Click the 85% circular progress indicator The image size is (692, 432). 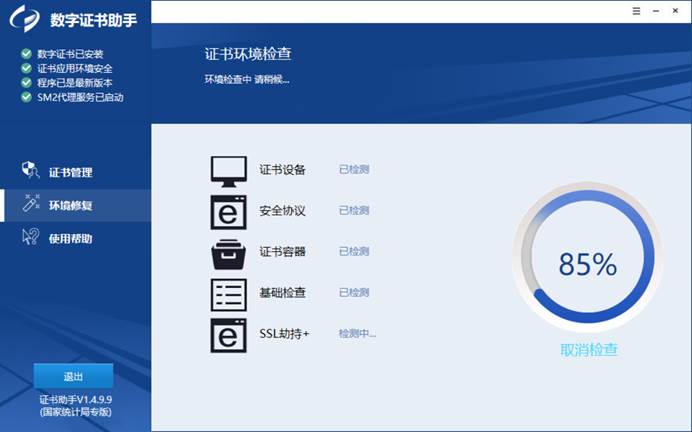pyautogui.click(x=587, y=264)
